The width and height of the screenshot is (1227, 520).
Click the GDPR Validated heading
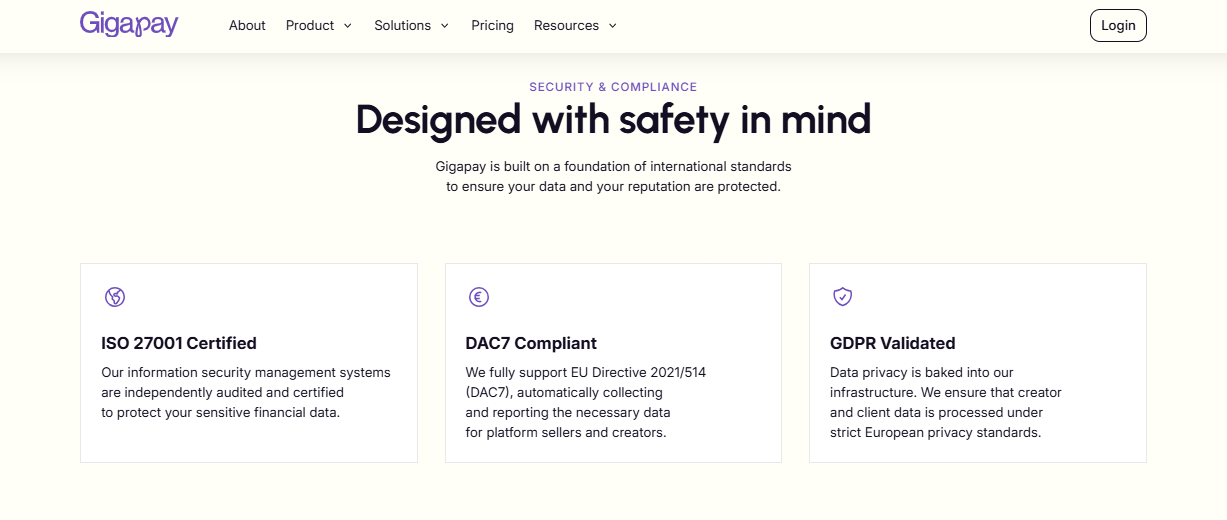click(x=893, y=343)
